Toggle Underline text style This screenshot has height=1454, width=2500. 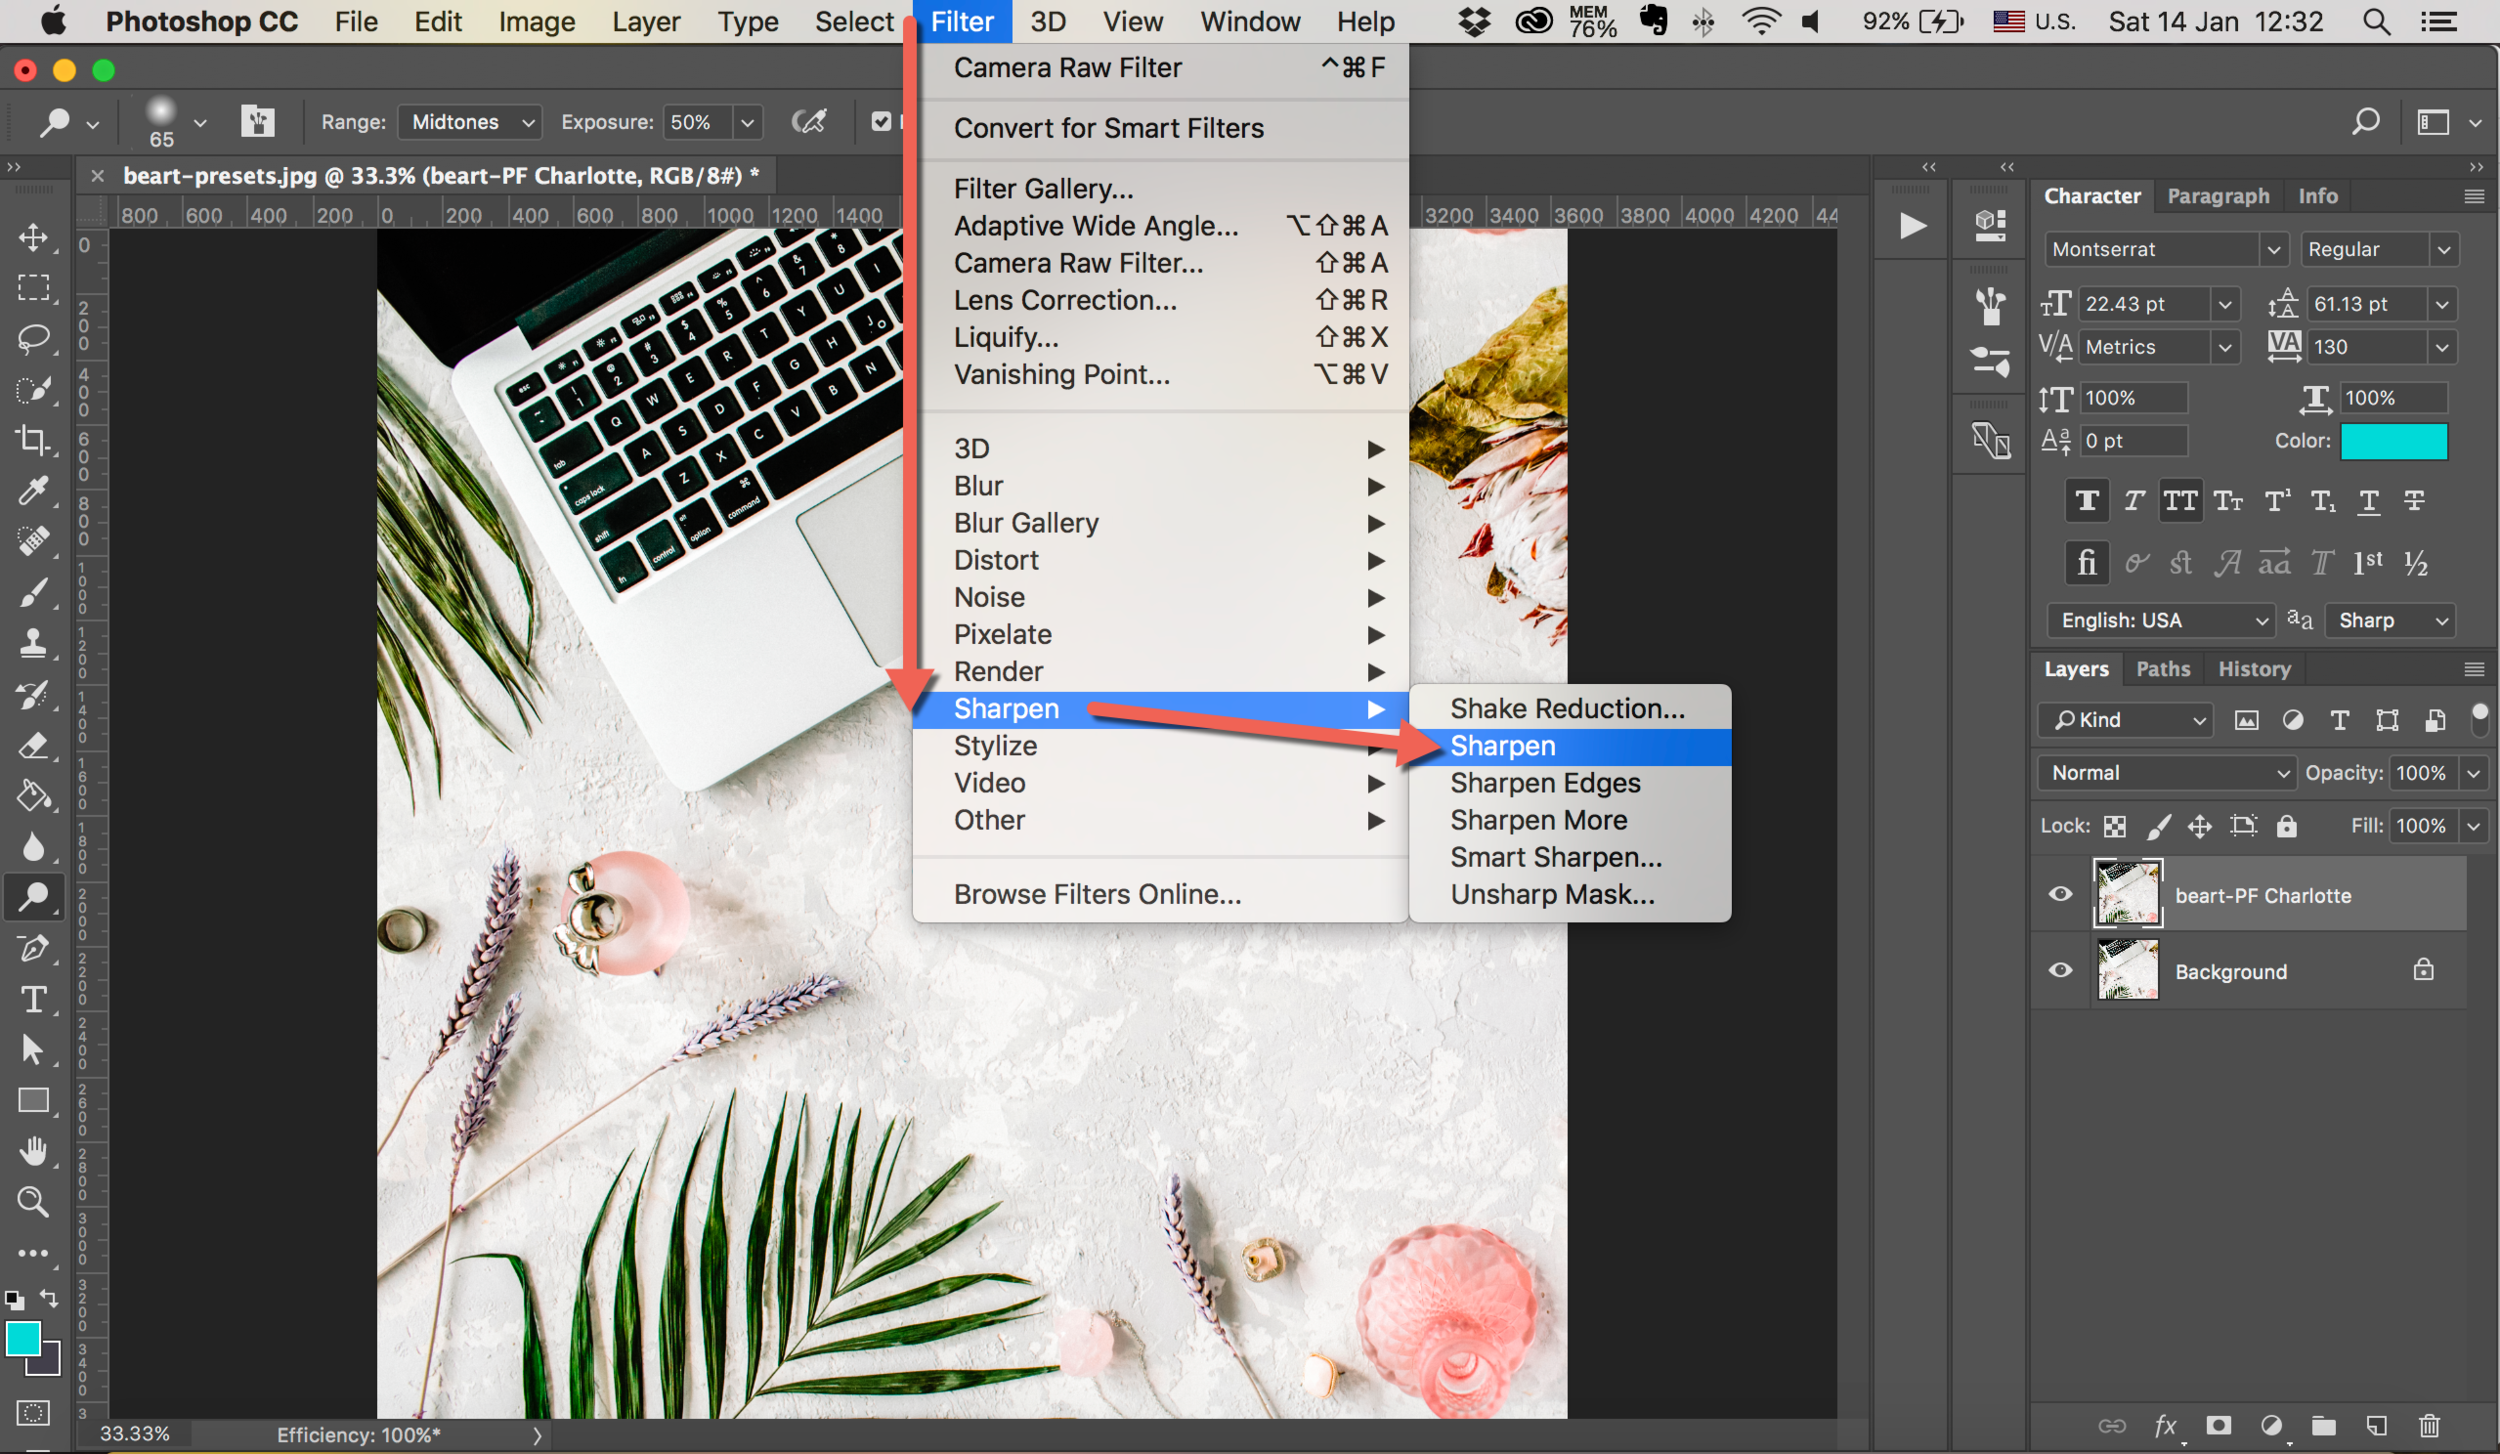2368,501
